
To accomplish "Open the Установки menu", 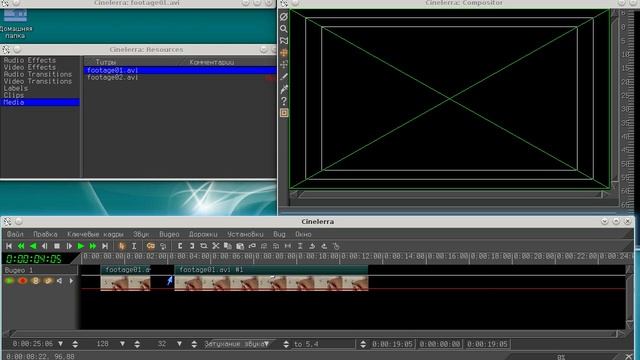I will click(245, 234).
